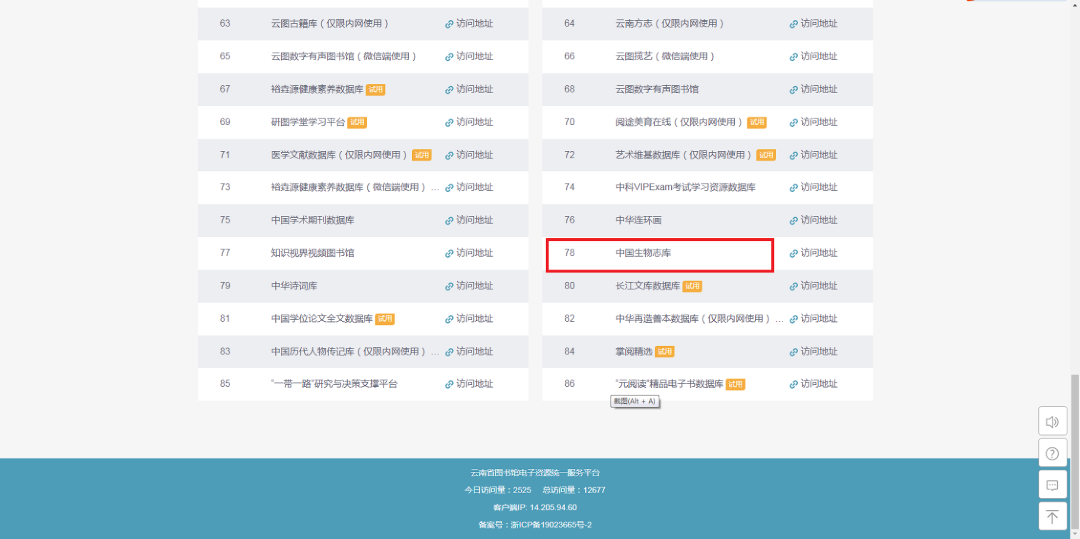Image resolution: width=1080 pixels, height=539 pixels.
Task: Click 访问地址 for 云图数字有声图书馆 row 68
Action: pos(819,89)
